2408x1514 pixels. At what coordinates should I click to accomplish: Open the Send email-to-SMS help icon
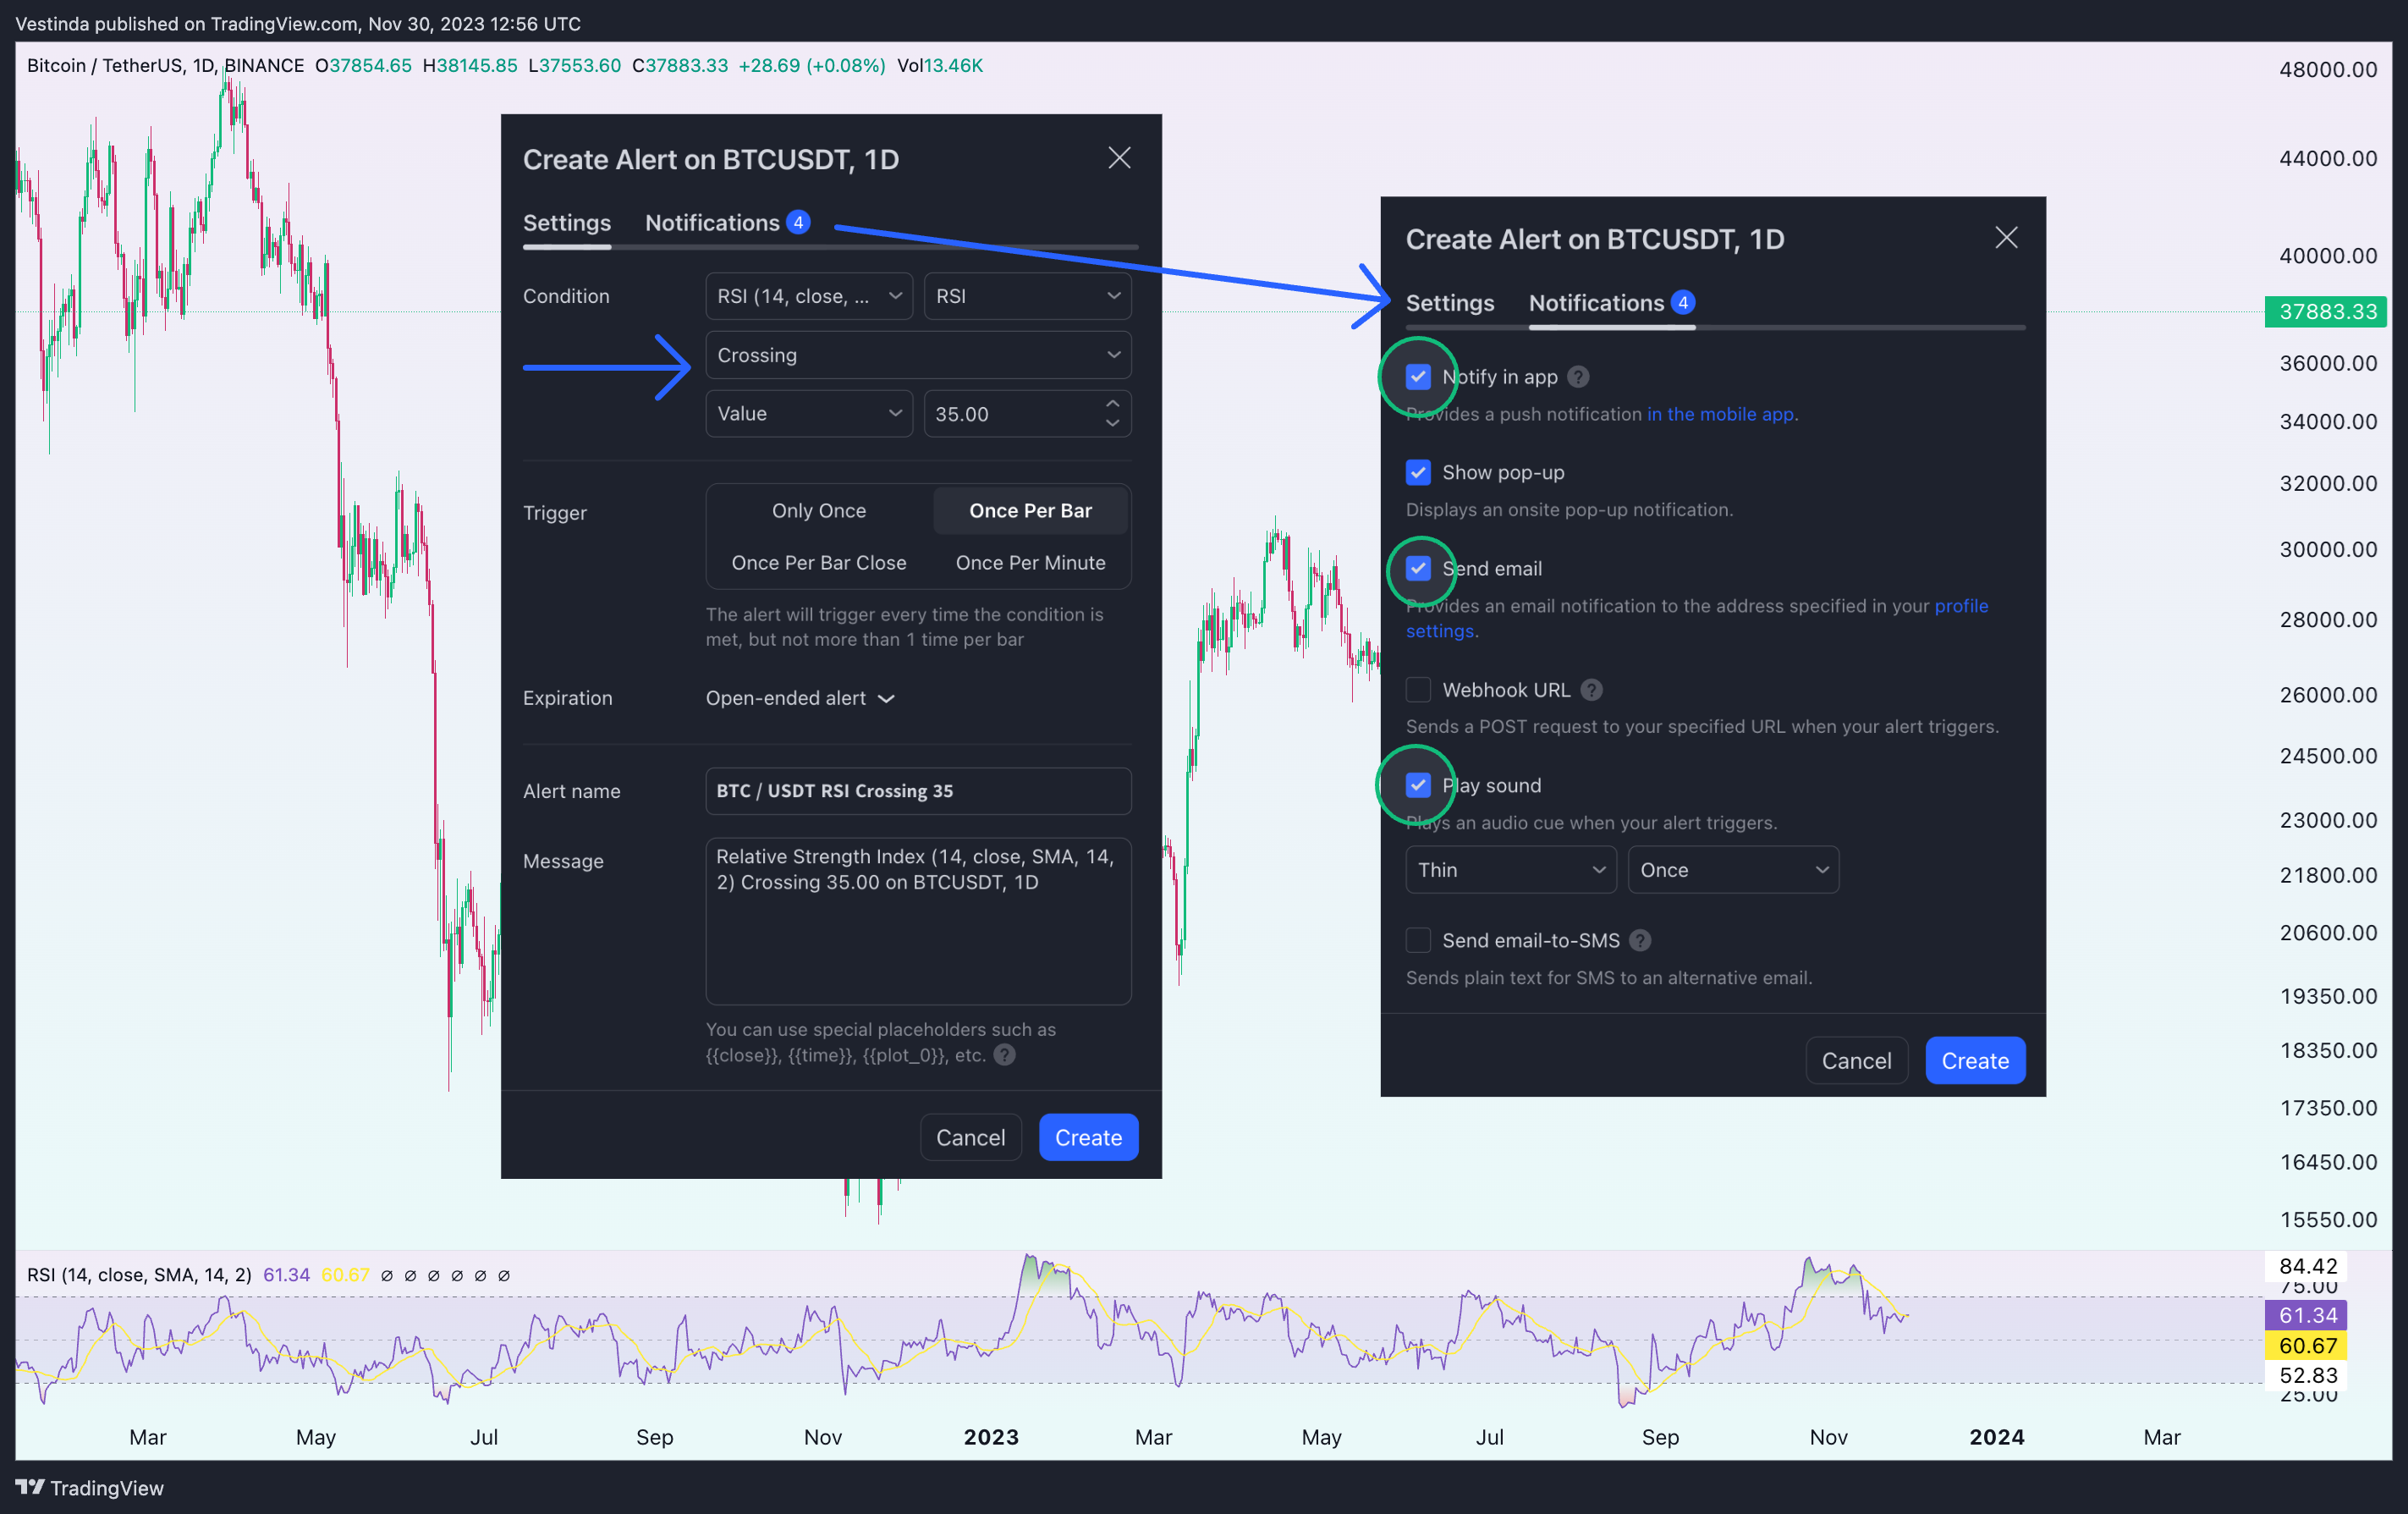coord(1640,940)
